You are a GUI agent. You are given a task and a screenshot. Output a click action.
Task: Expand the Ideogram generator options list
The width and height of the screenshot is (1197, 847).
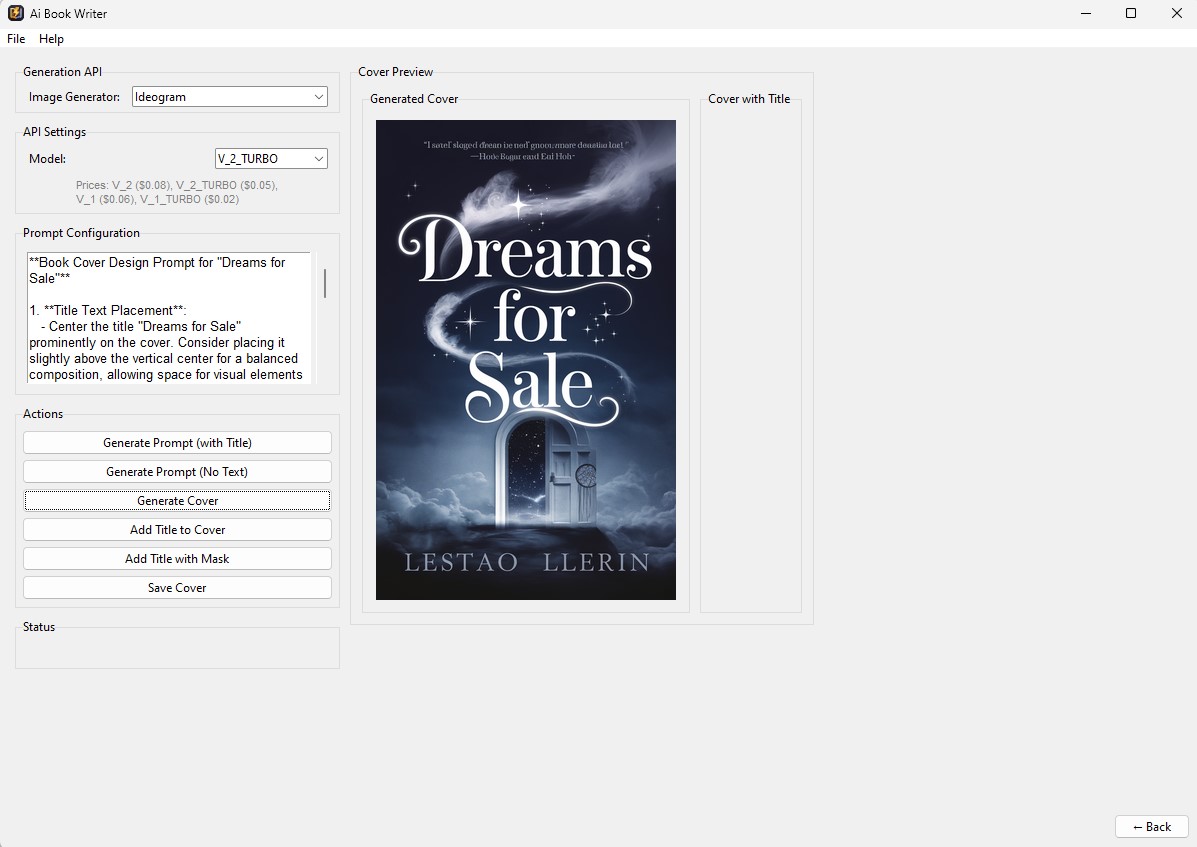tap(319, 97)
